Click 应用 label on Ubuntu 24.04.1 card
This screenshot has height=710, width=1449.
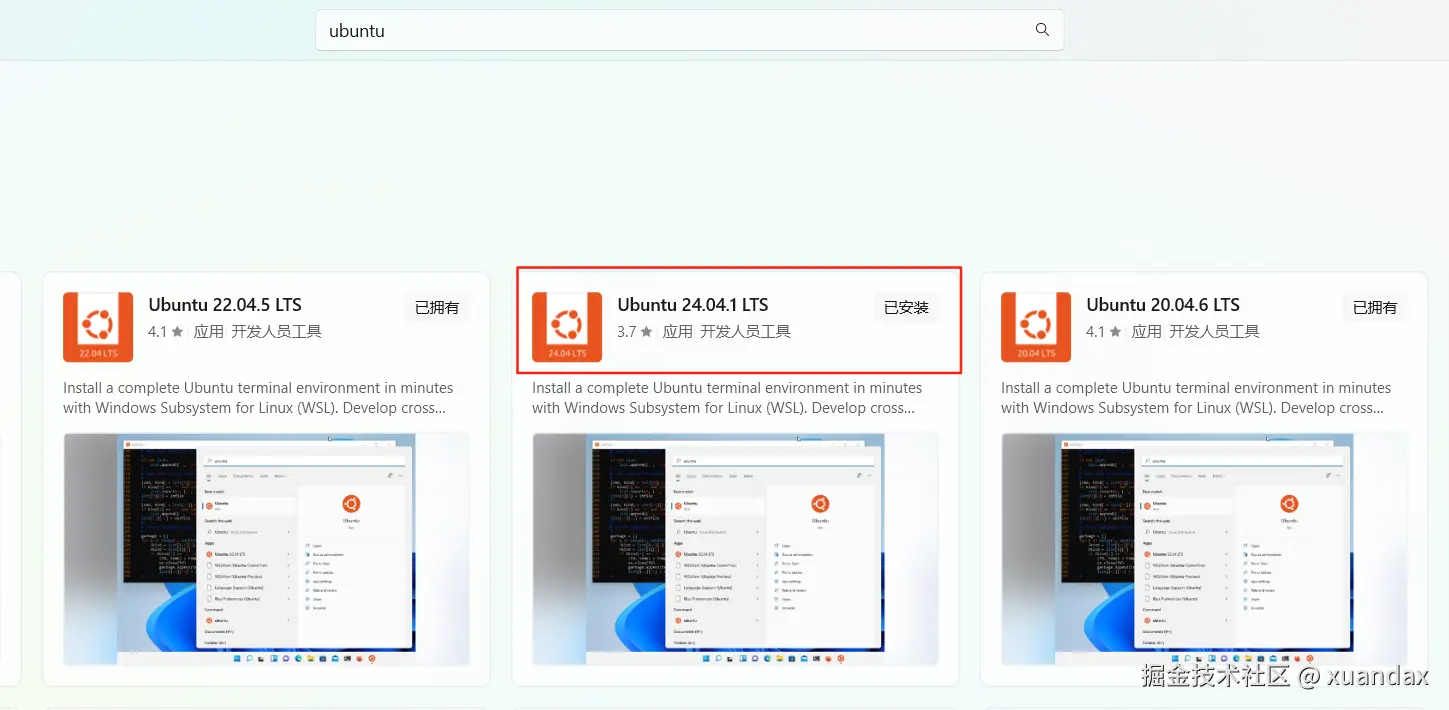pyautogui.click(x=678, y=332)
